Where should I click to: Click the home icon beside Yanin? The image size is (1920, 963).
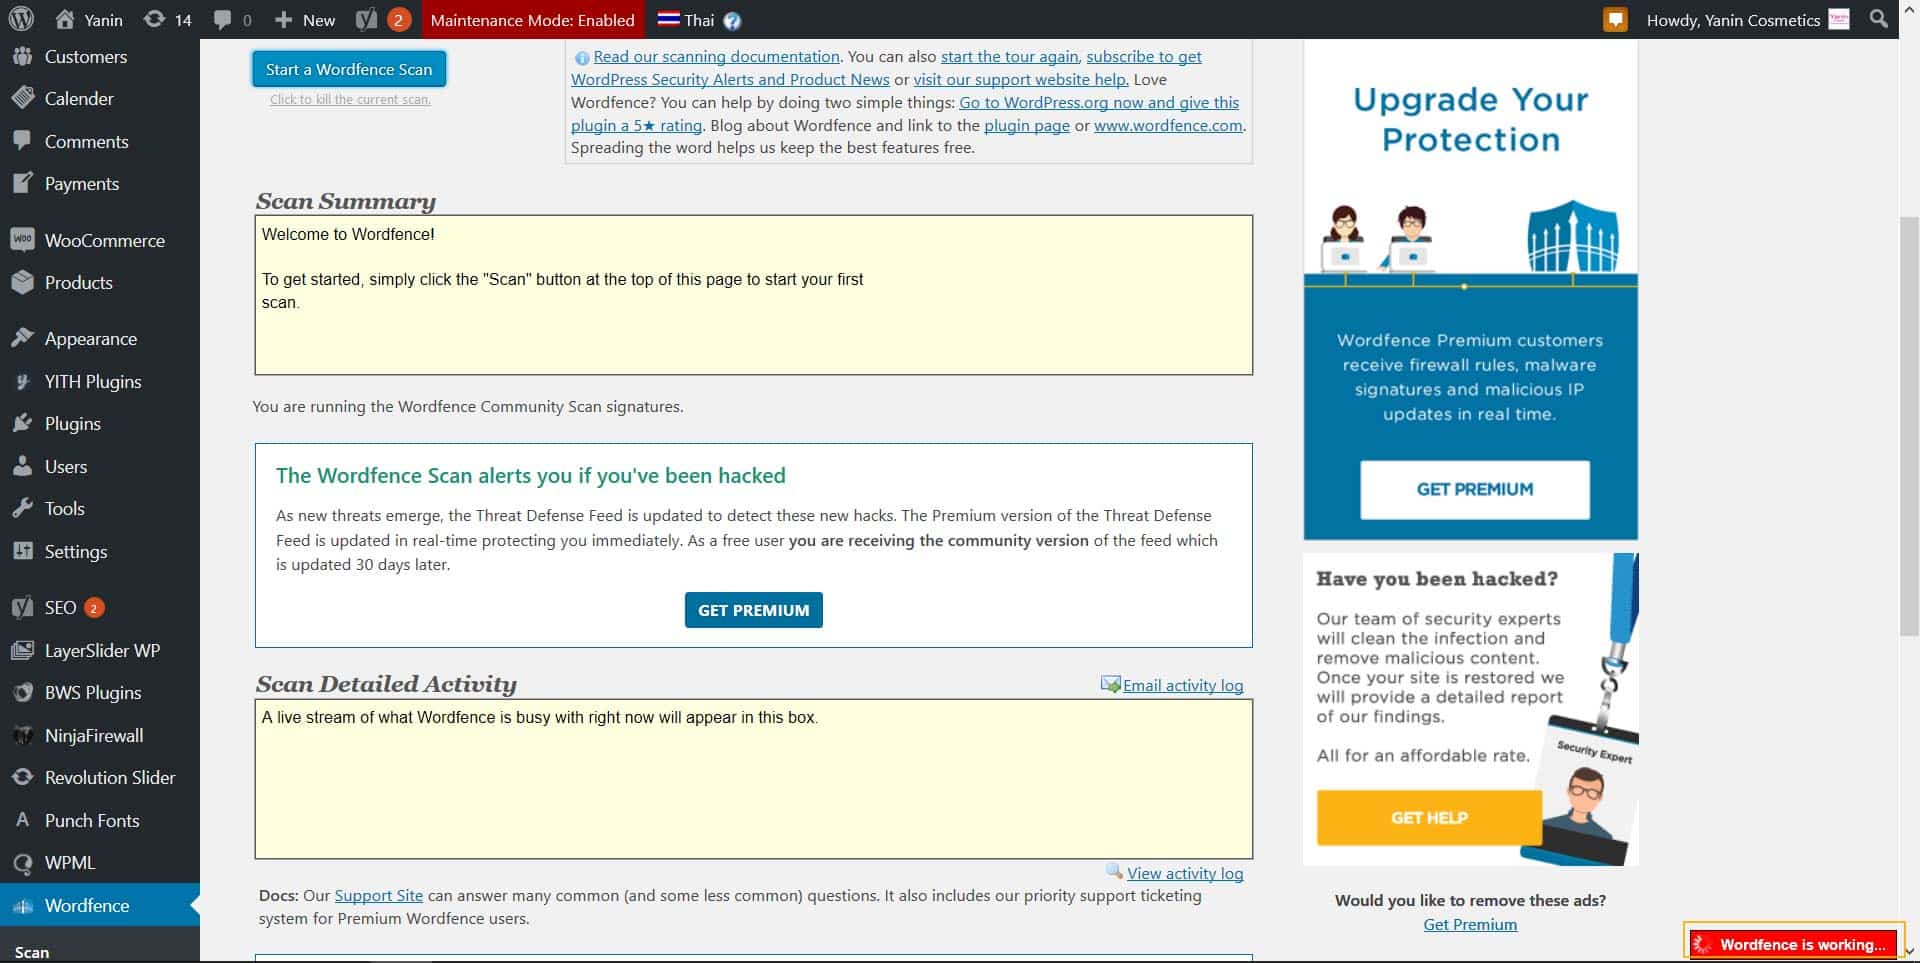coord(65,19)
